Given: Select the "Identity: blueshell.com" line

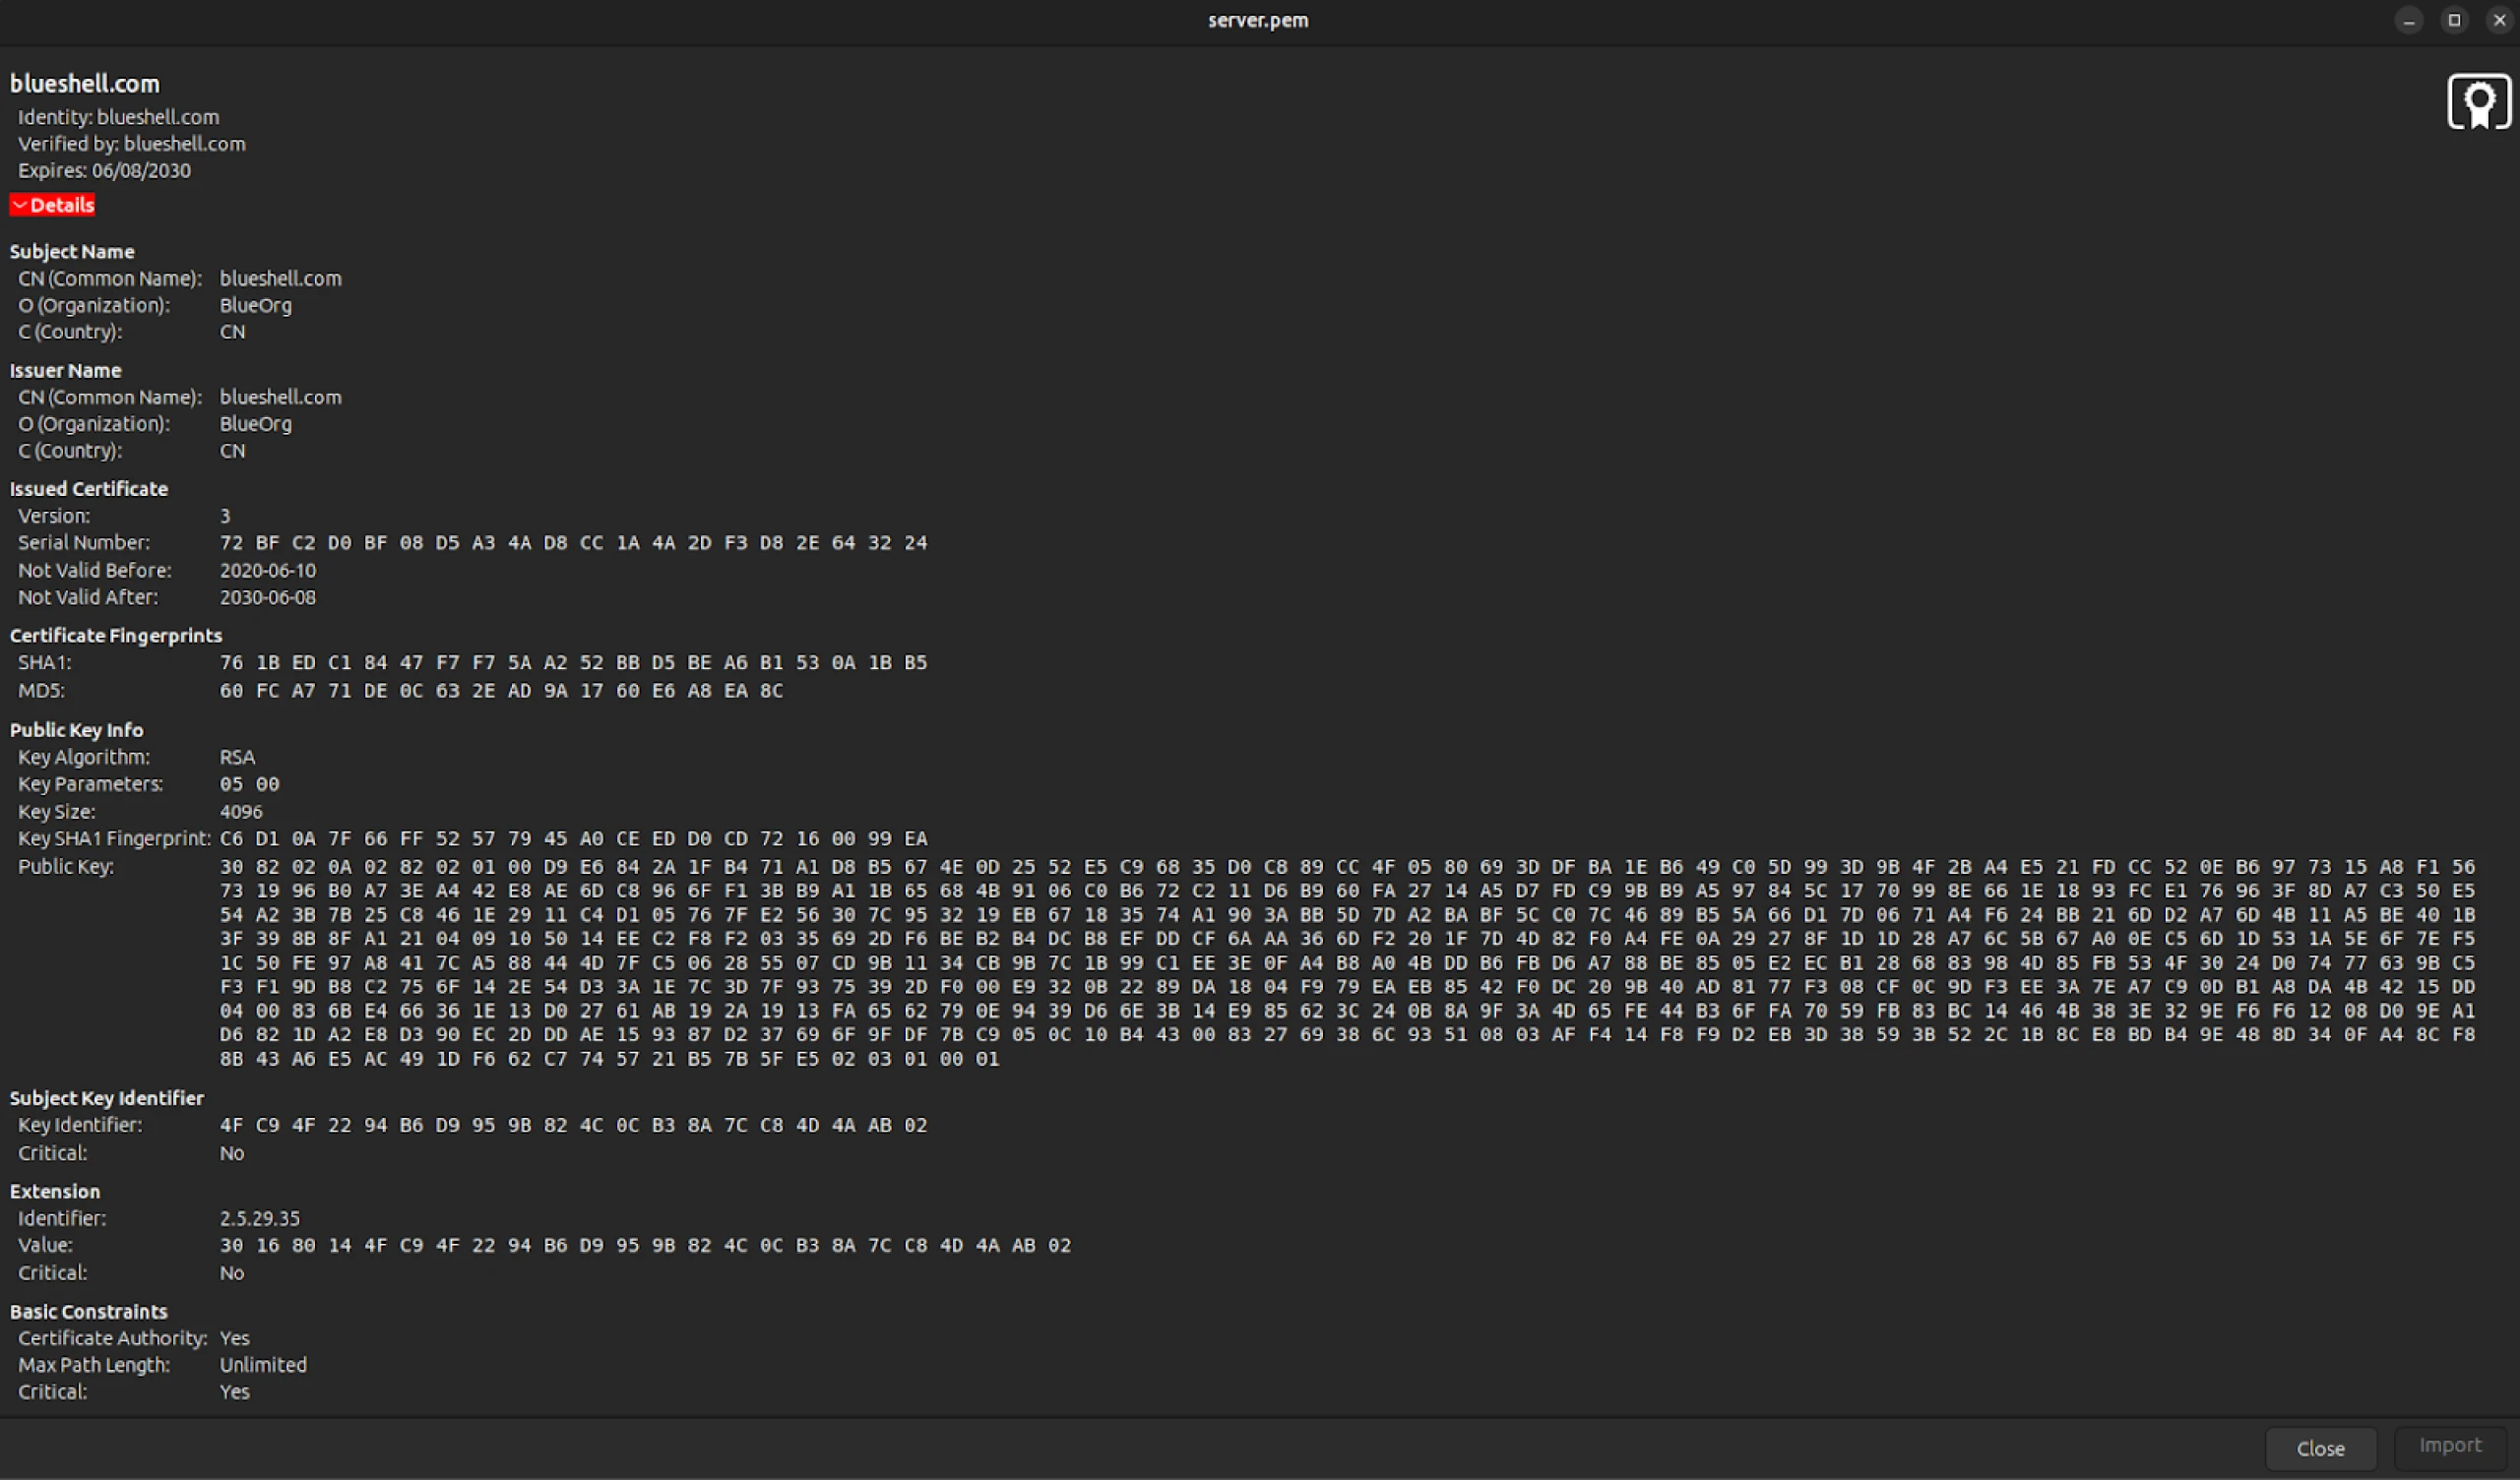Looking at the screenshot, I should pyautogui.click(x=118, y=117).
